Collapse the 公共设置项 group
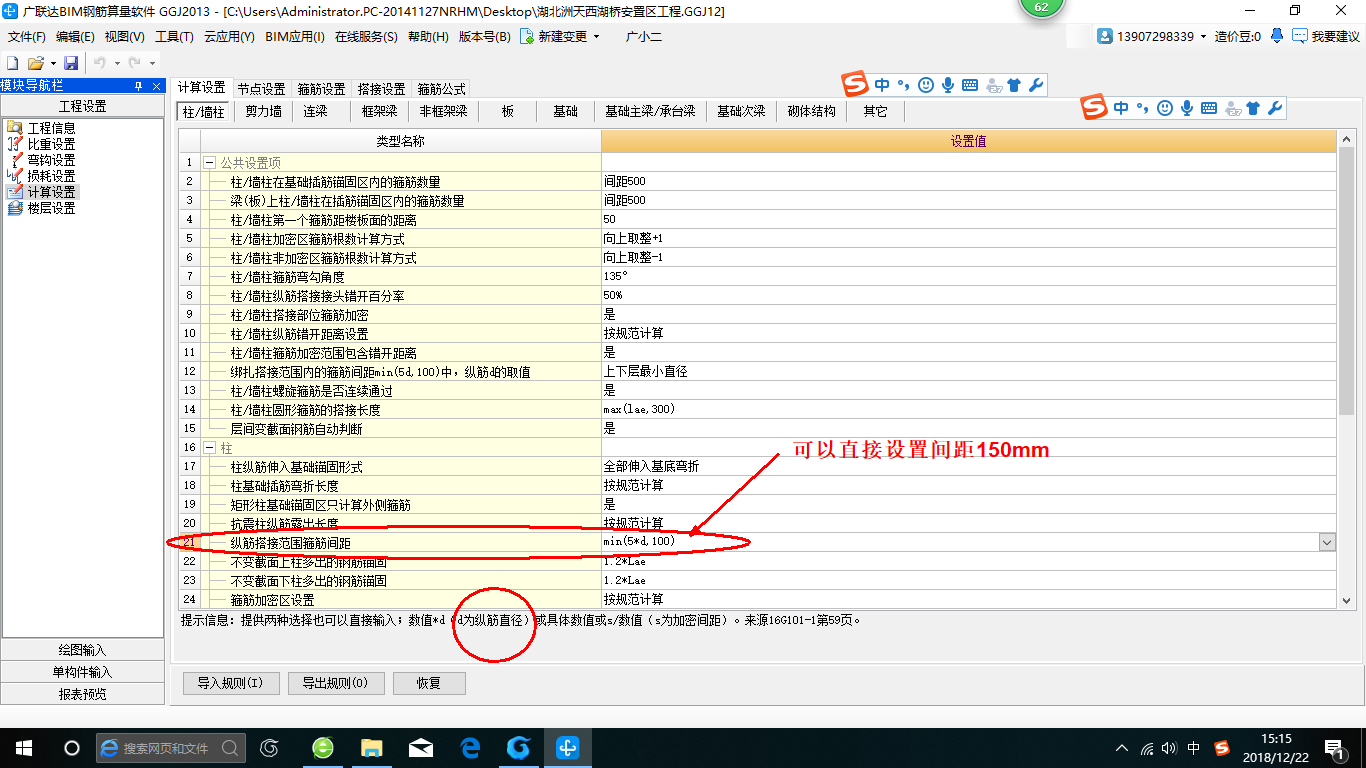 (210, 163)
